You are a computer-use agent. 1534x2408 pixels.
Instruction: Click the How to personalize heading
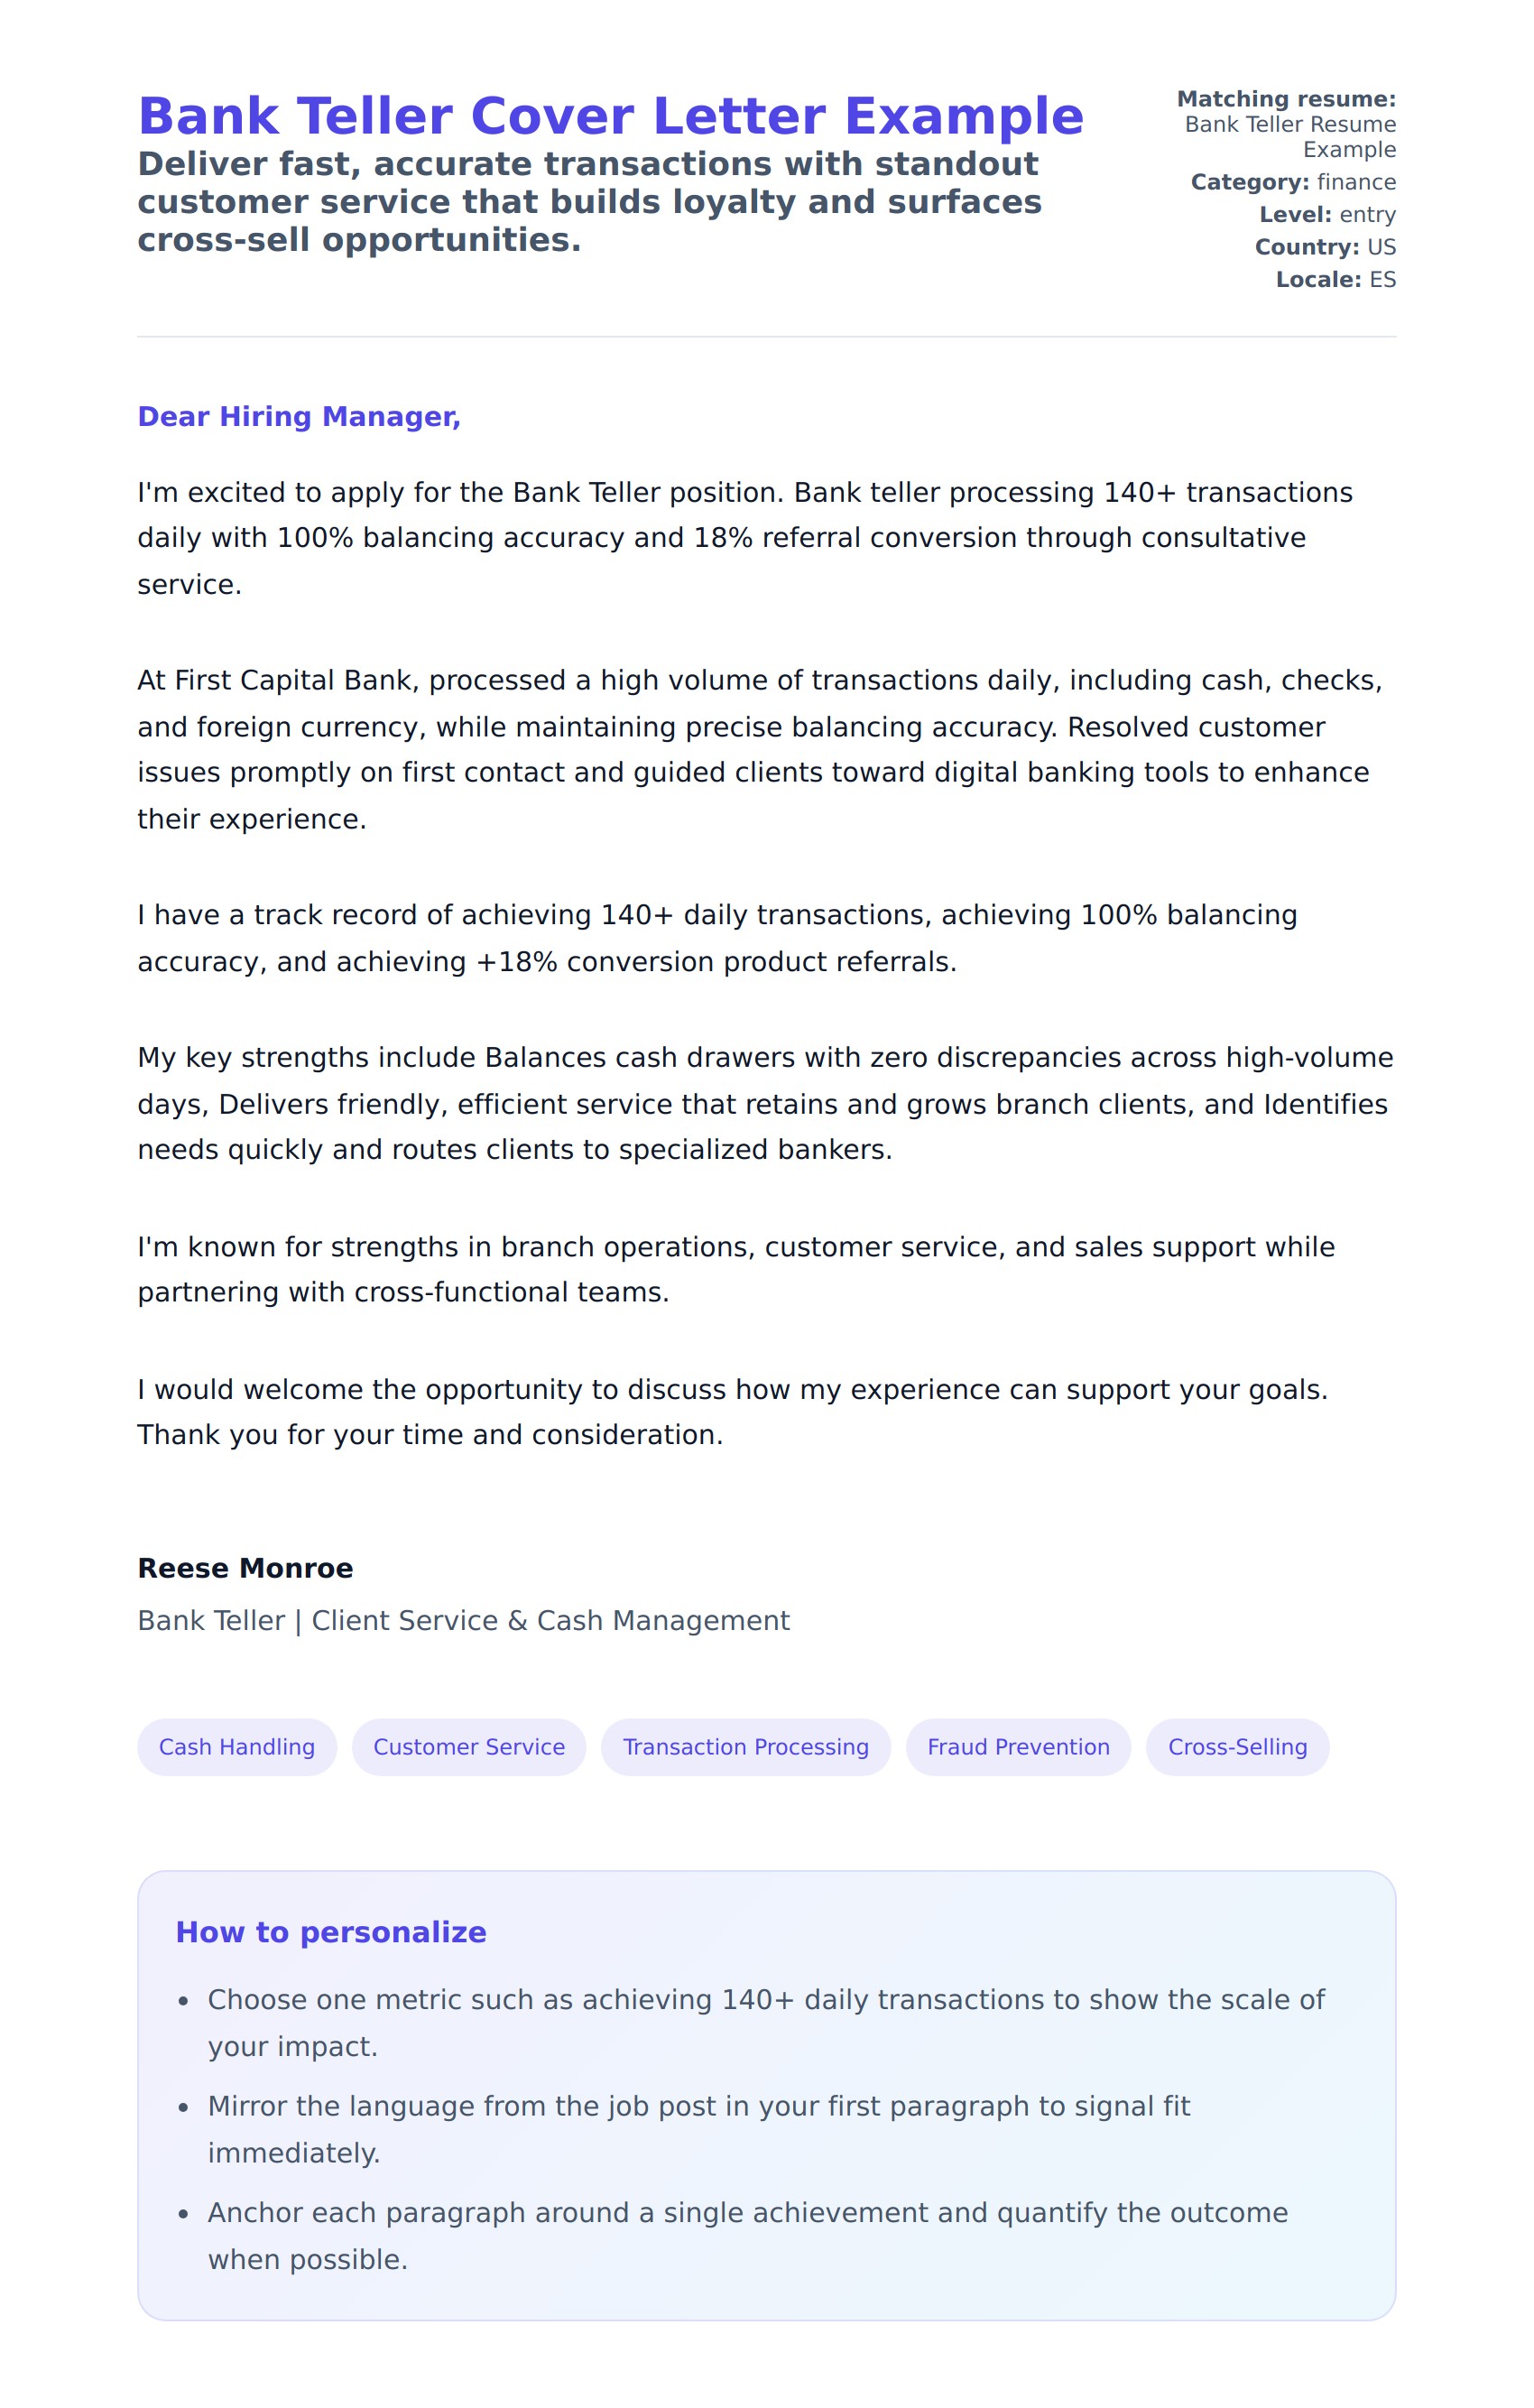[331, 1932]
